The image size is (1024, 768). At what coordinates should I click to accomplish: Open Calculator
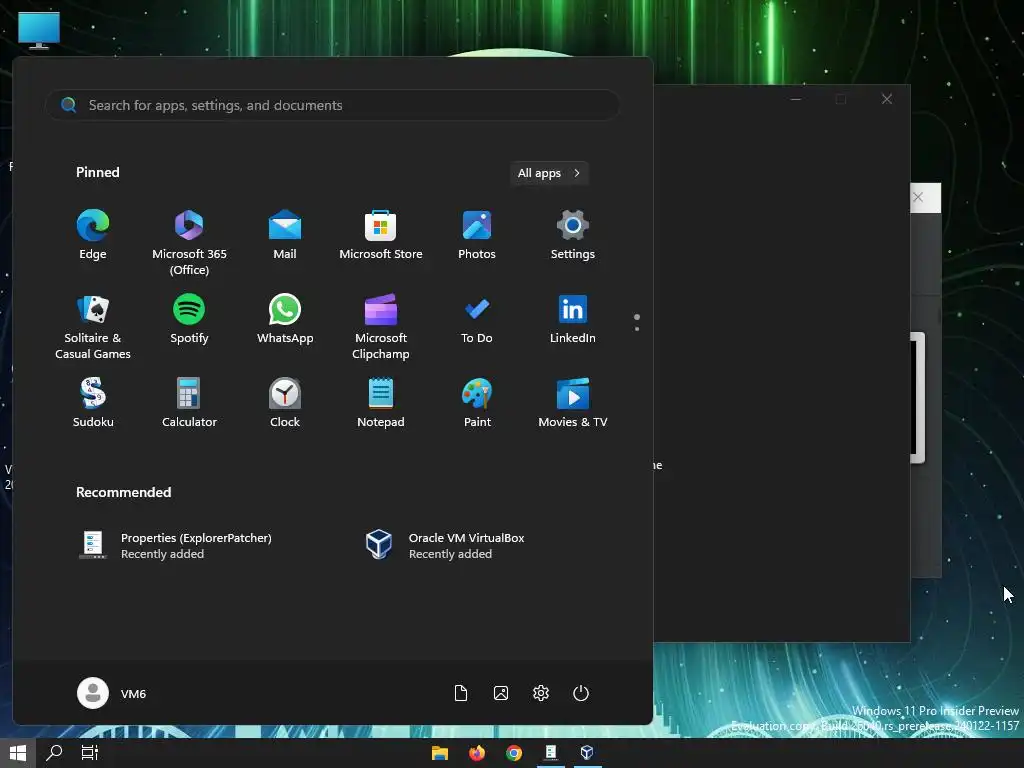point(189,403)
